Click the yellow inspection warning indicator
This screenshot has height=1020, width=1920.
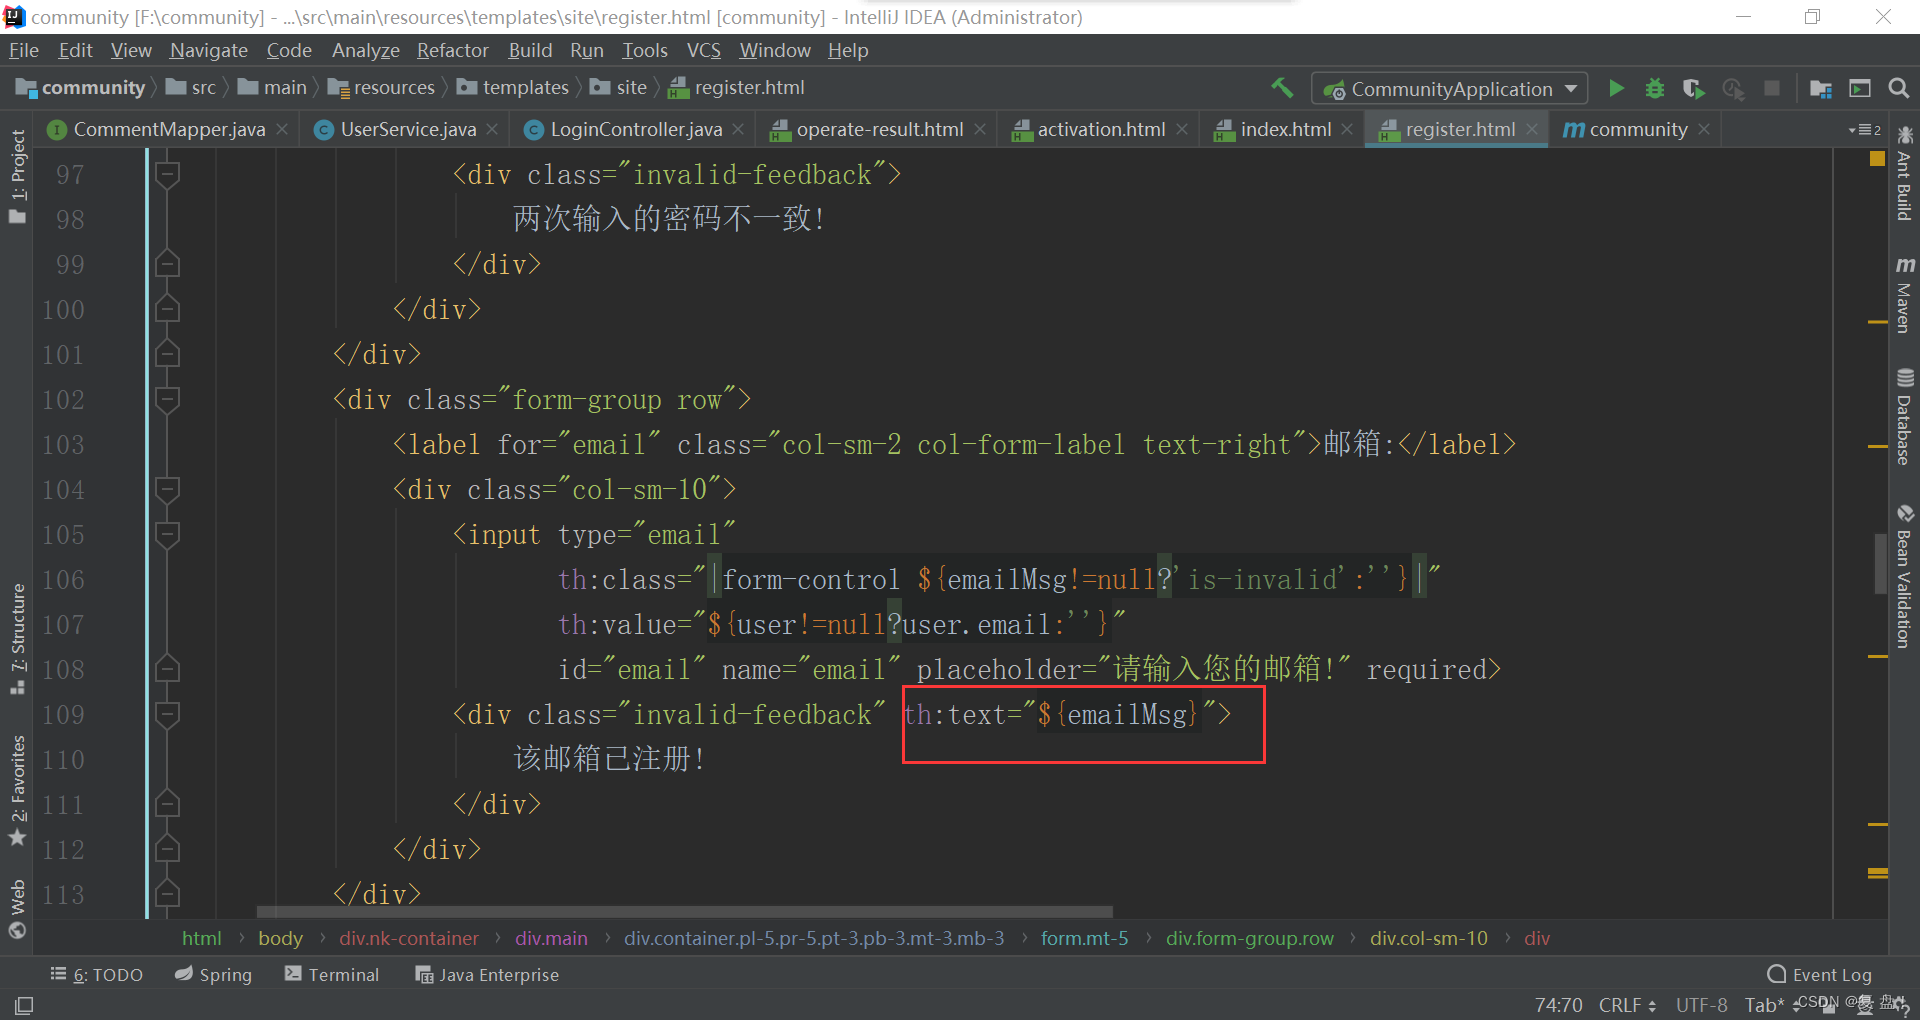(1877, 159)
